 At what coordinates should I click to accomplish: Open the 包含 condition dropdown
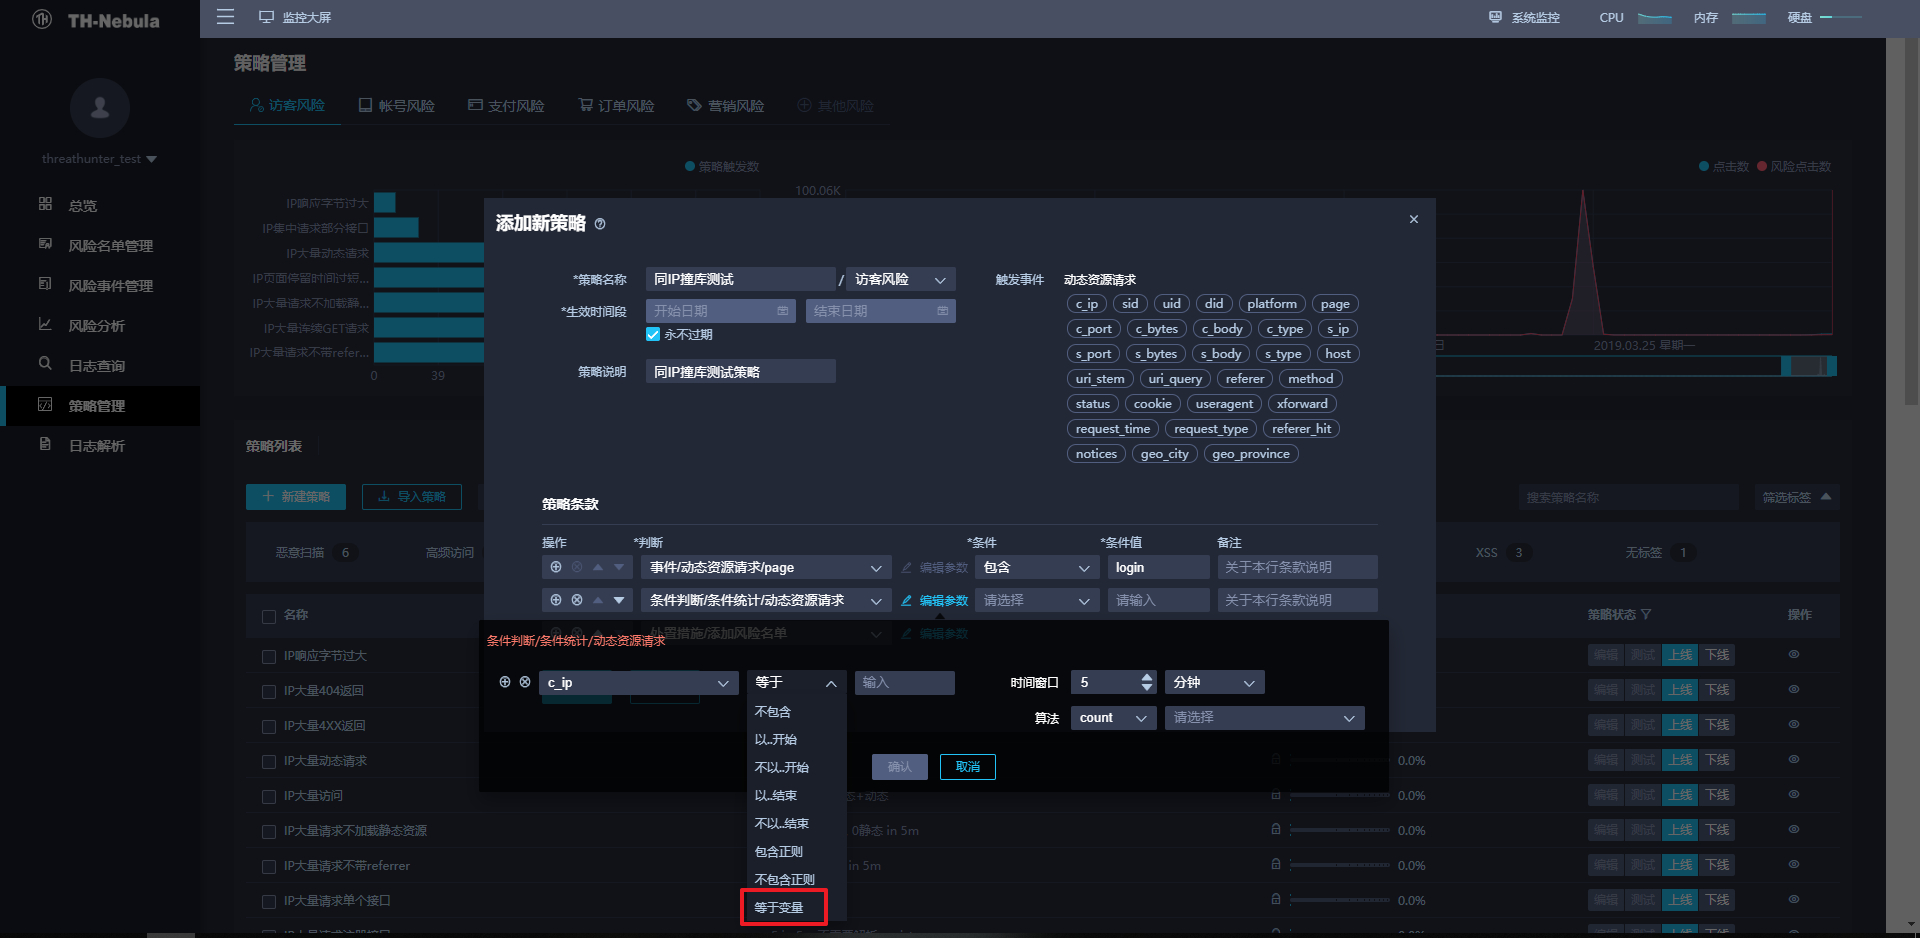(x=1038, y=567)
